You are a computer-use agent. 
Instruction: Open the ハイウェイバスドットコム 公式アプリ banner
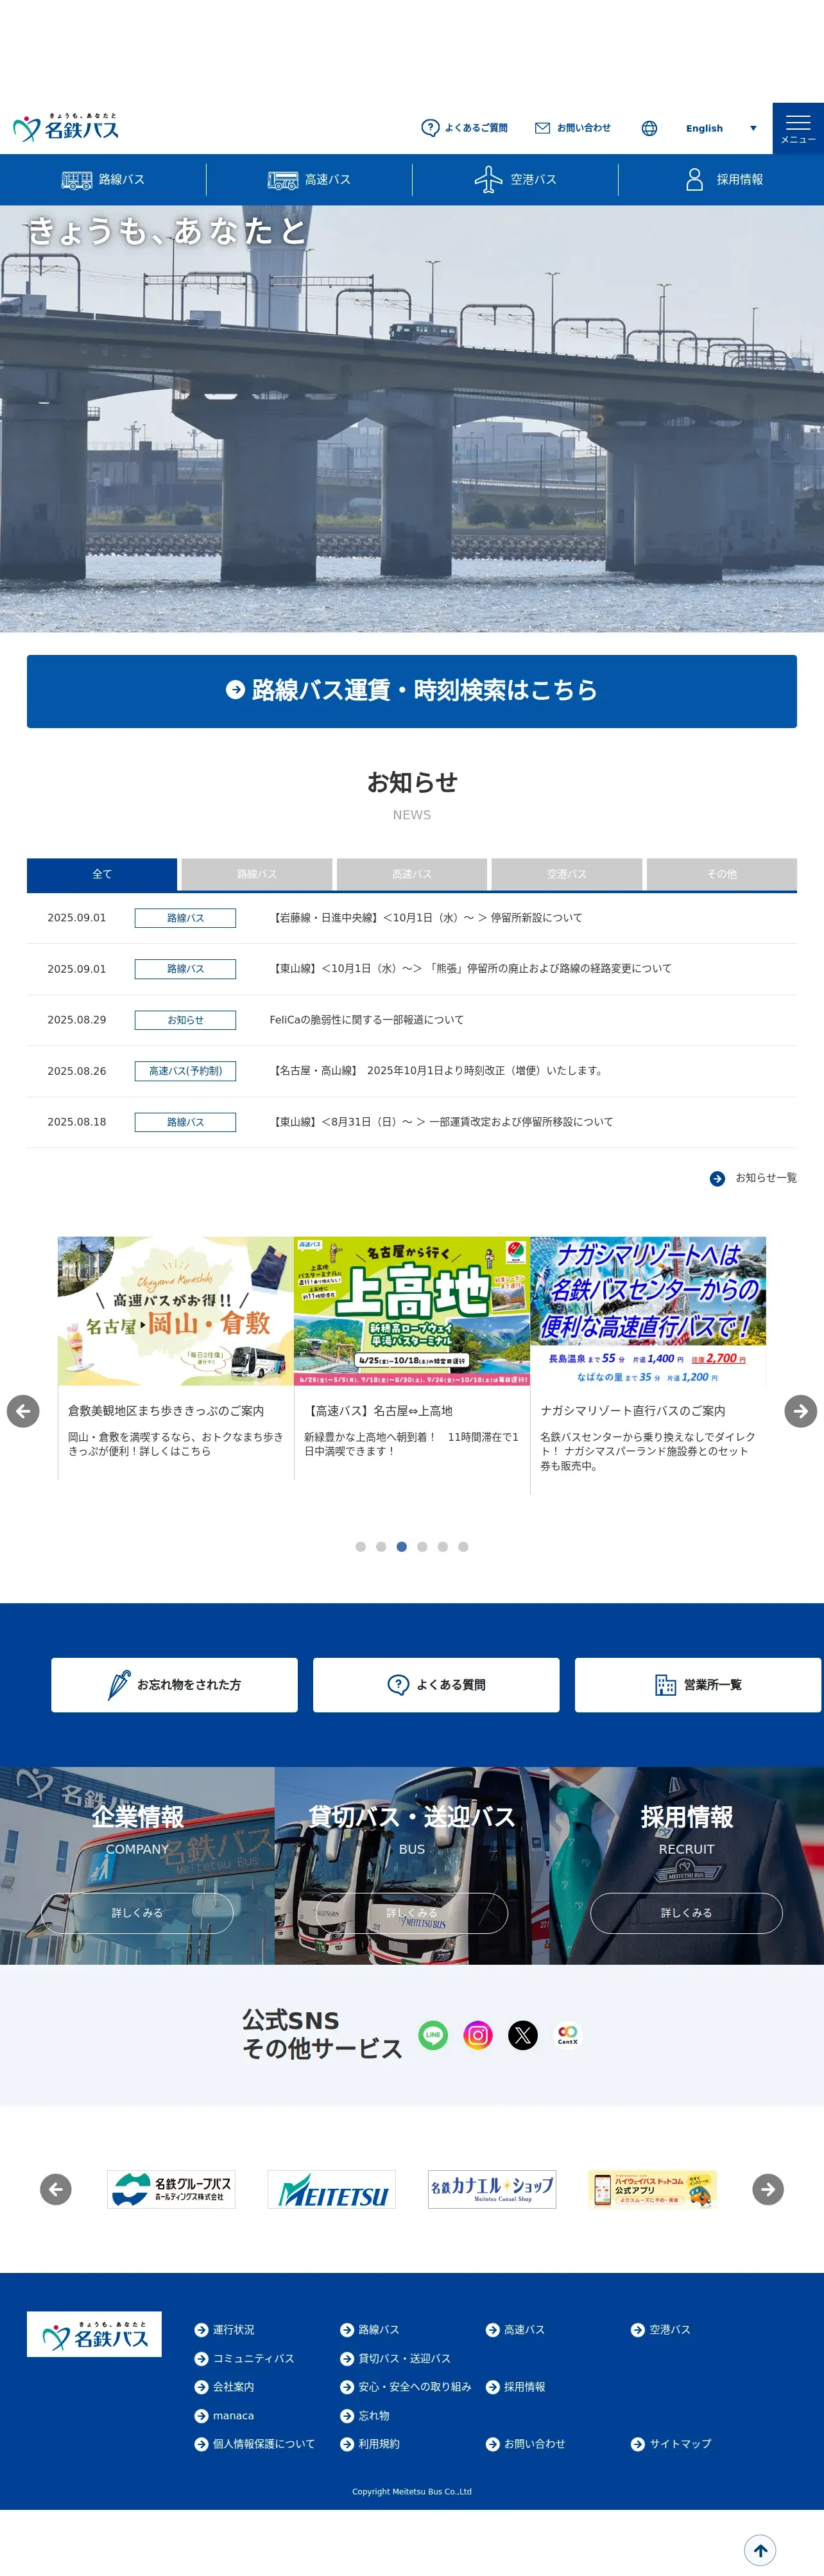coord(652,2189)
